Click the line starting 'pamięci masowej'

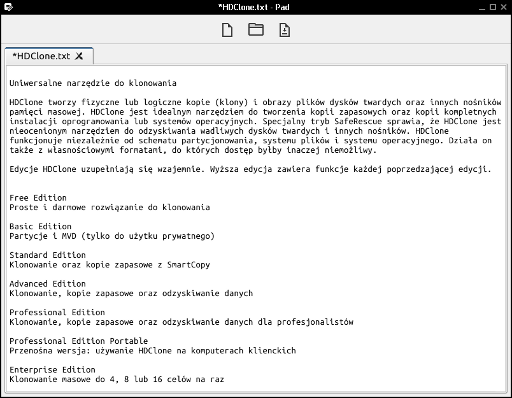[253, 112]
